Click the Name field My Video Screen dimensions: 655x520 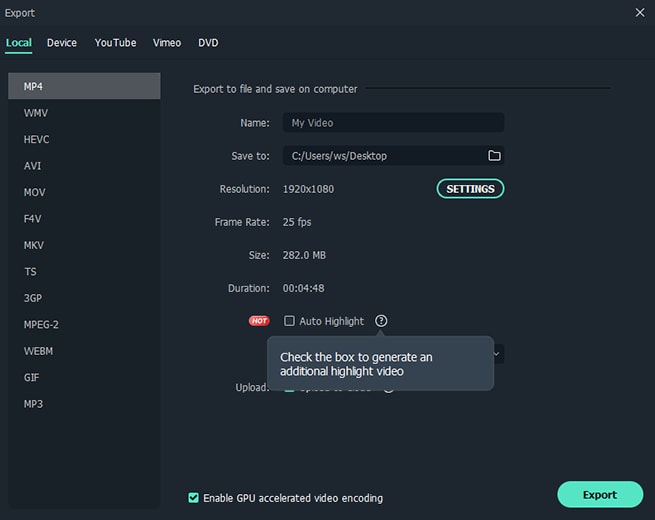pos(393,122)
